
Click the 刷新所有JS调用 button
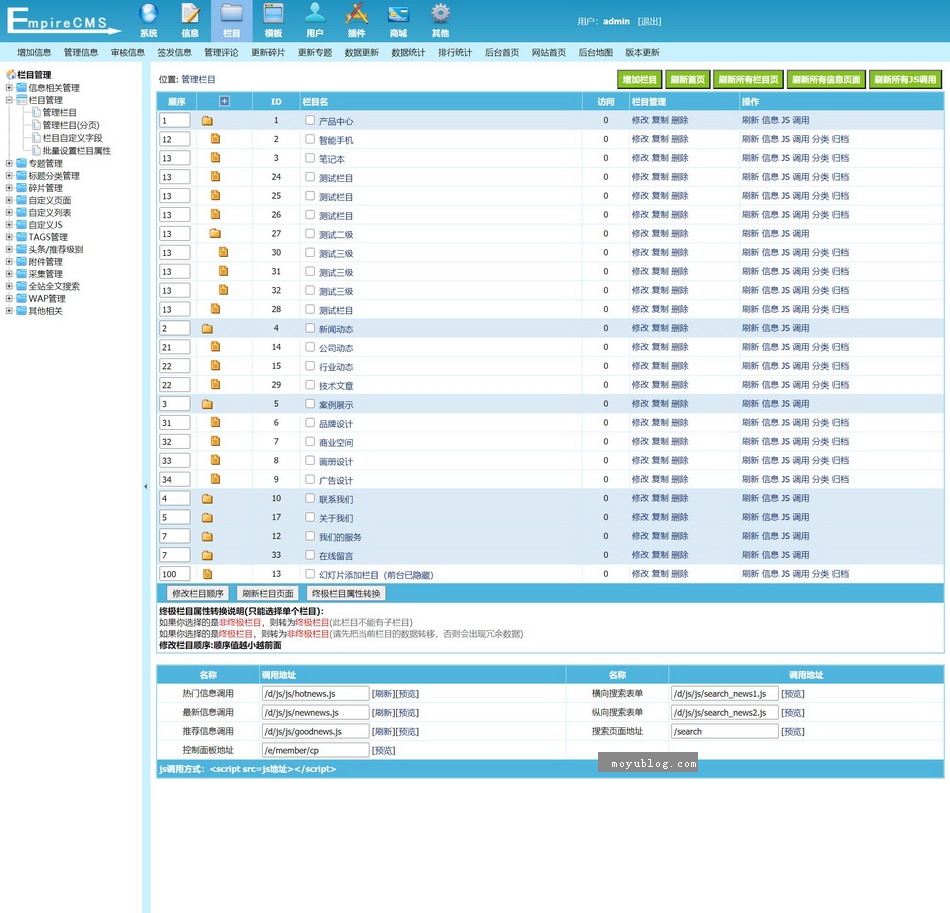pos(905,79)
